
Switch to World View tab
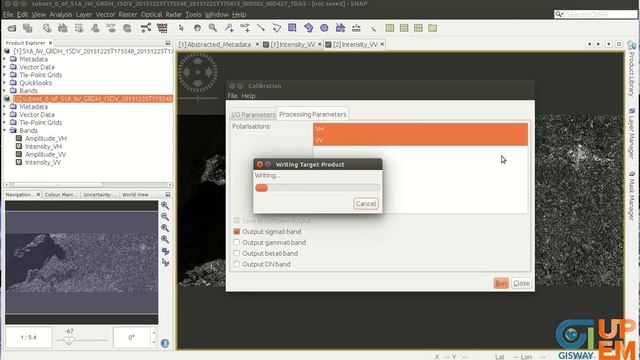tap(135, 195)
